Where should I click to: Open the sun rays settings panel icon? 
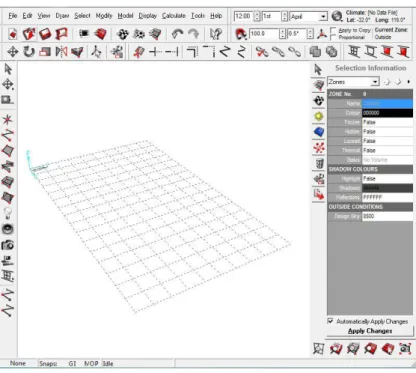[x=319, y=116]
